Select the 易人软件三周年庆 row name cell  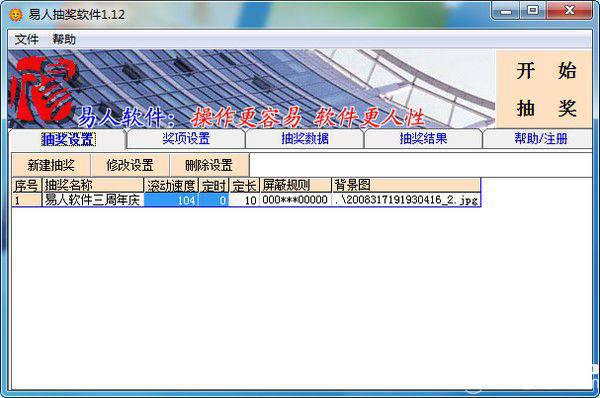pyautogui.click(x=93, y=200)
